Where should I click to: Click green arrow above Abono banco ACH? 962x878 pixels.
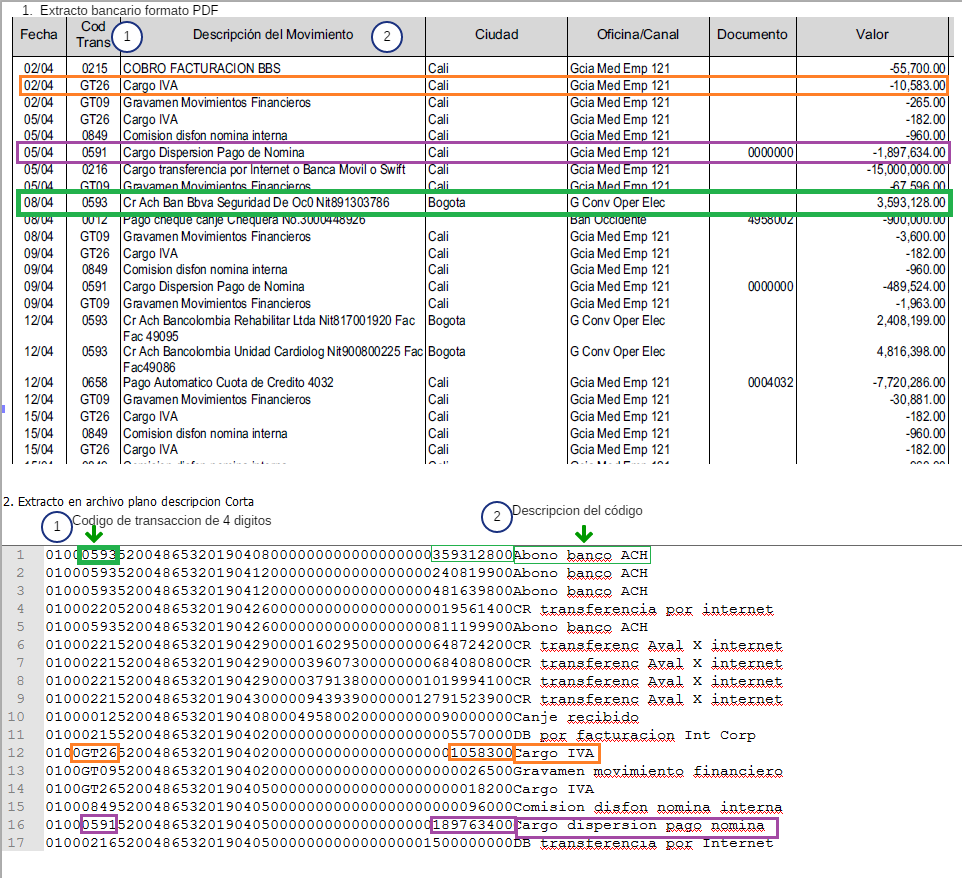coord(583,535)
